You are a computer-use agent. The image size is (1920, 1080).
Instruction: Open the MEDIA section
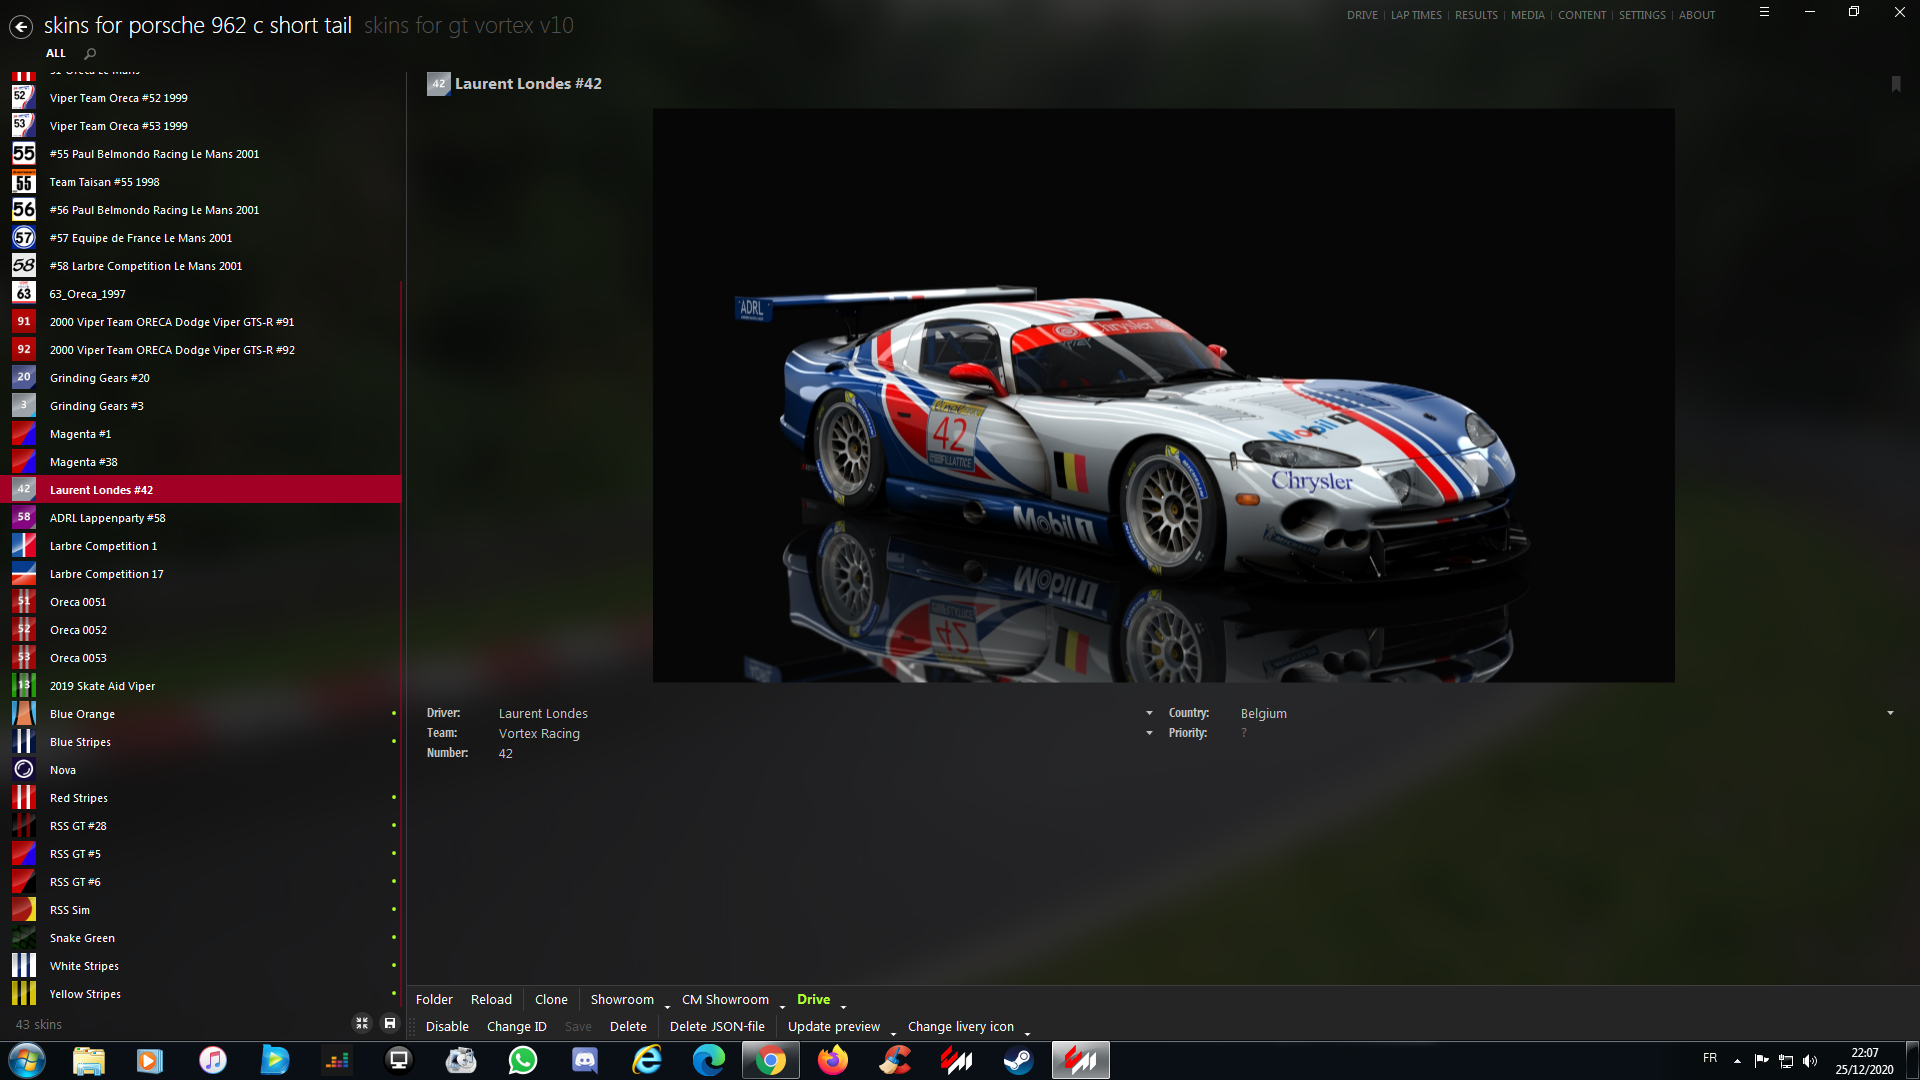coord(1527,15)
